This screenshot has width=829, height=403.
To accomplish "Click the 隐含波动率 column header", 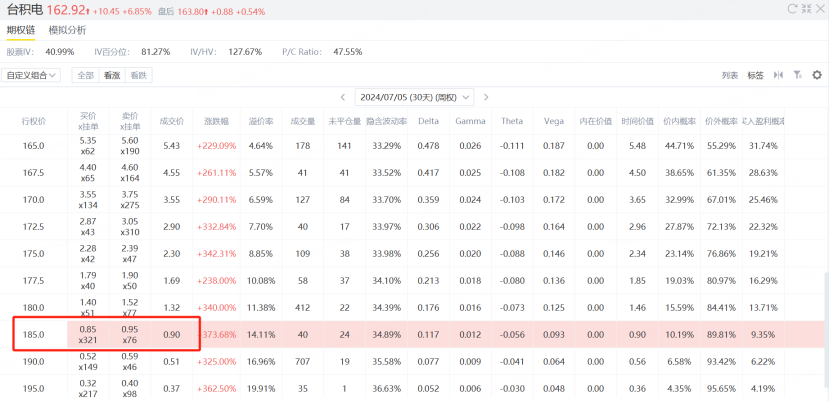I will tap(387, 121).
